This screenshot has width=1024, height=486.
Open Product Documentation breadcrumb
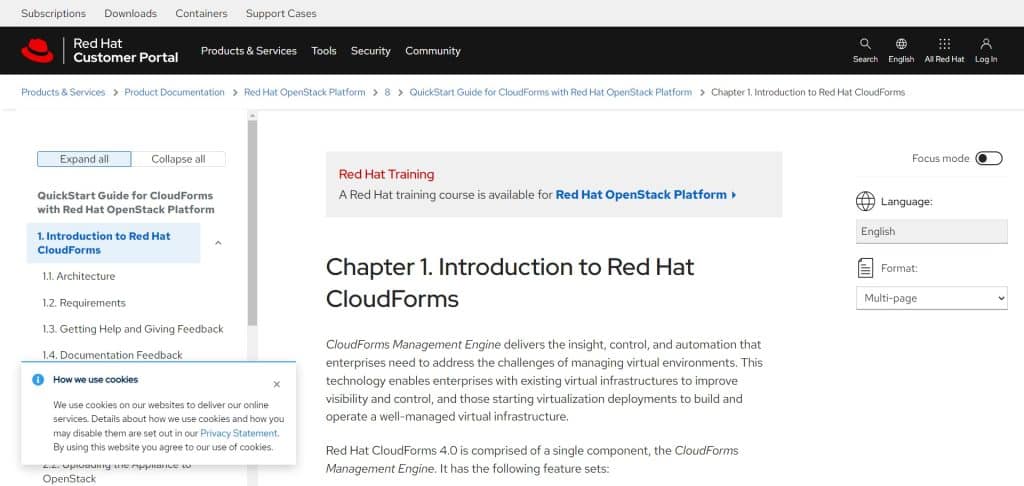click(174, 92)
